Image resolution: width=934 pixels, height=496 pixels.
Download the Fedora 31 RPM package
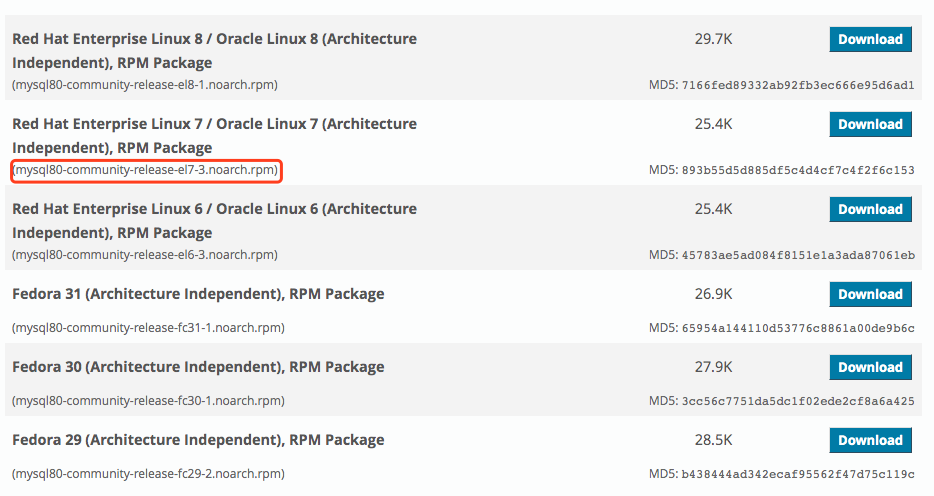point(870,295)
